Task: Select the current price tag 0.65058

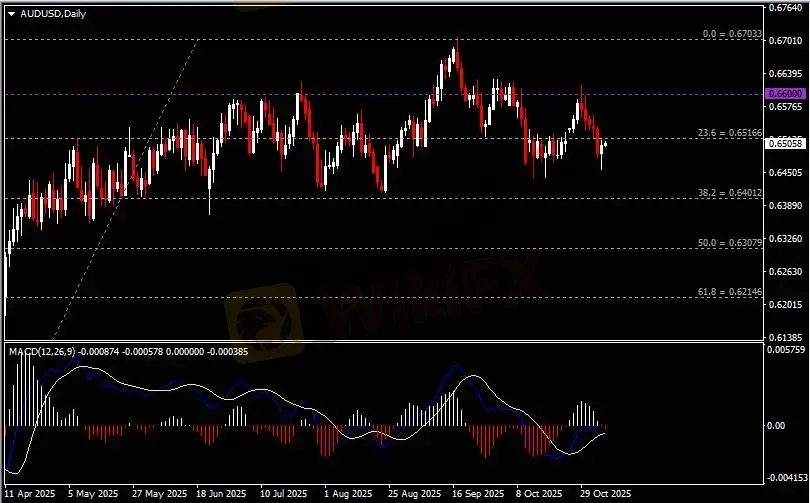Action: 783,144
